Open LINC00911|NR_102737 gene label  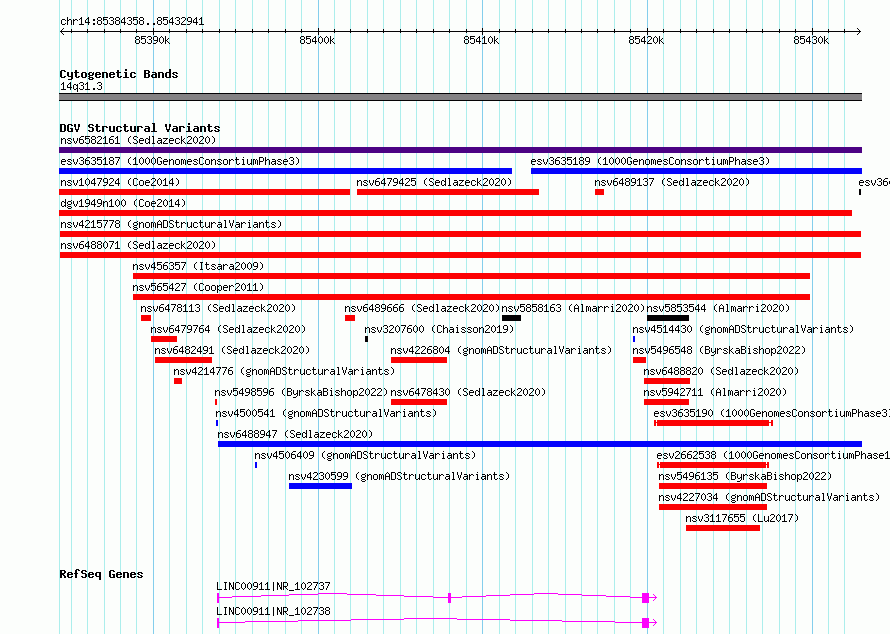273,586
